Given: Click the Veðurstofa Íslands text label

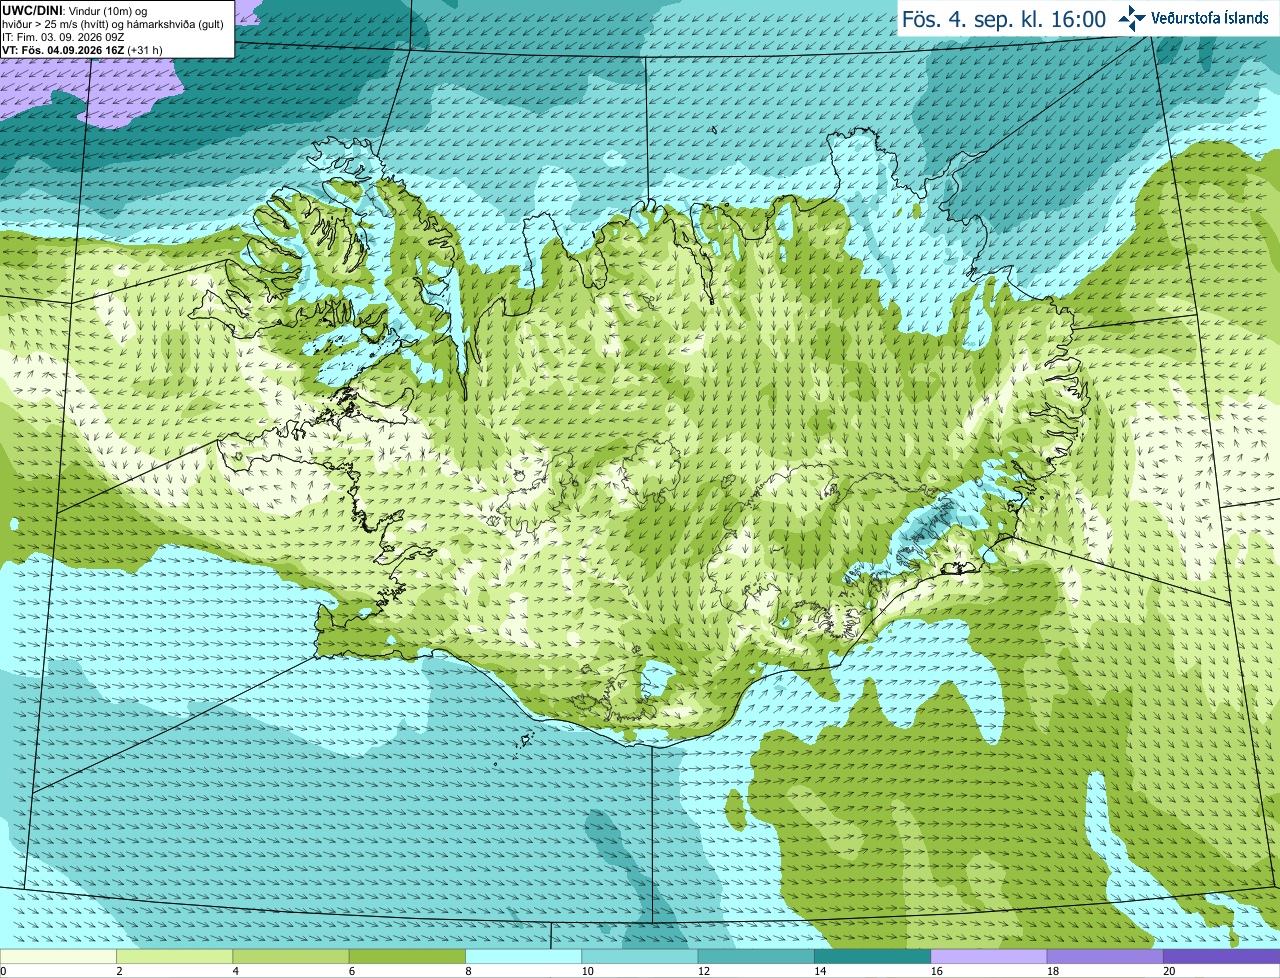Looking at the screenshot, I should 1210,18.
